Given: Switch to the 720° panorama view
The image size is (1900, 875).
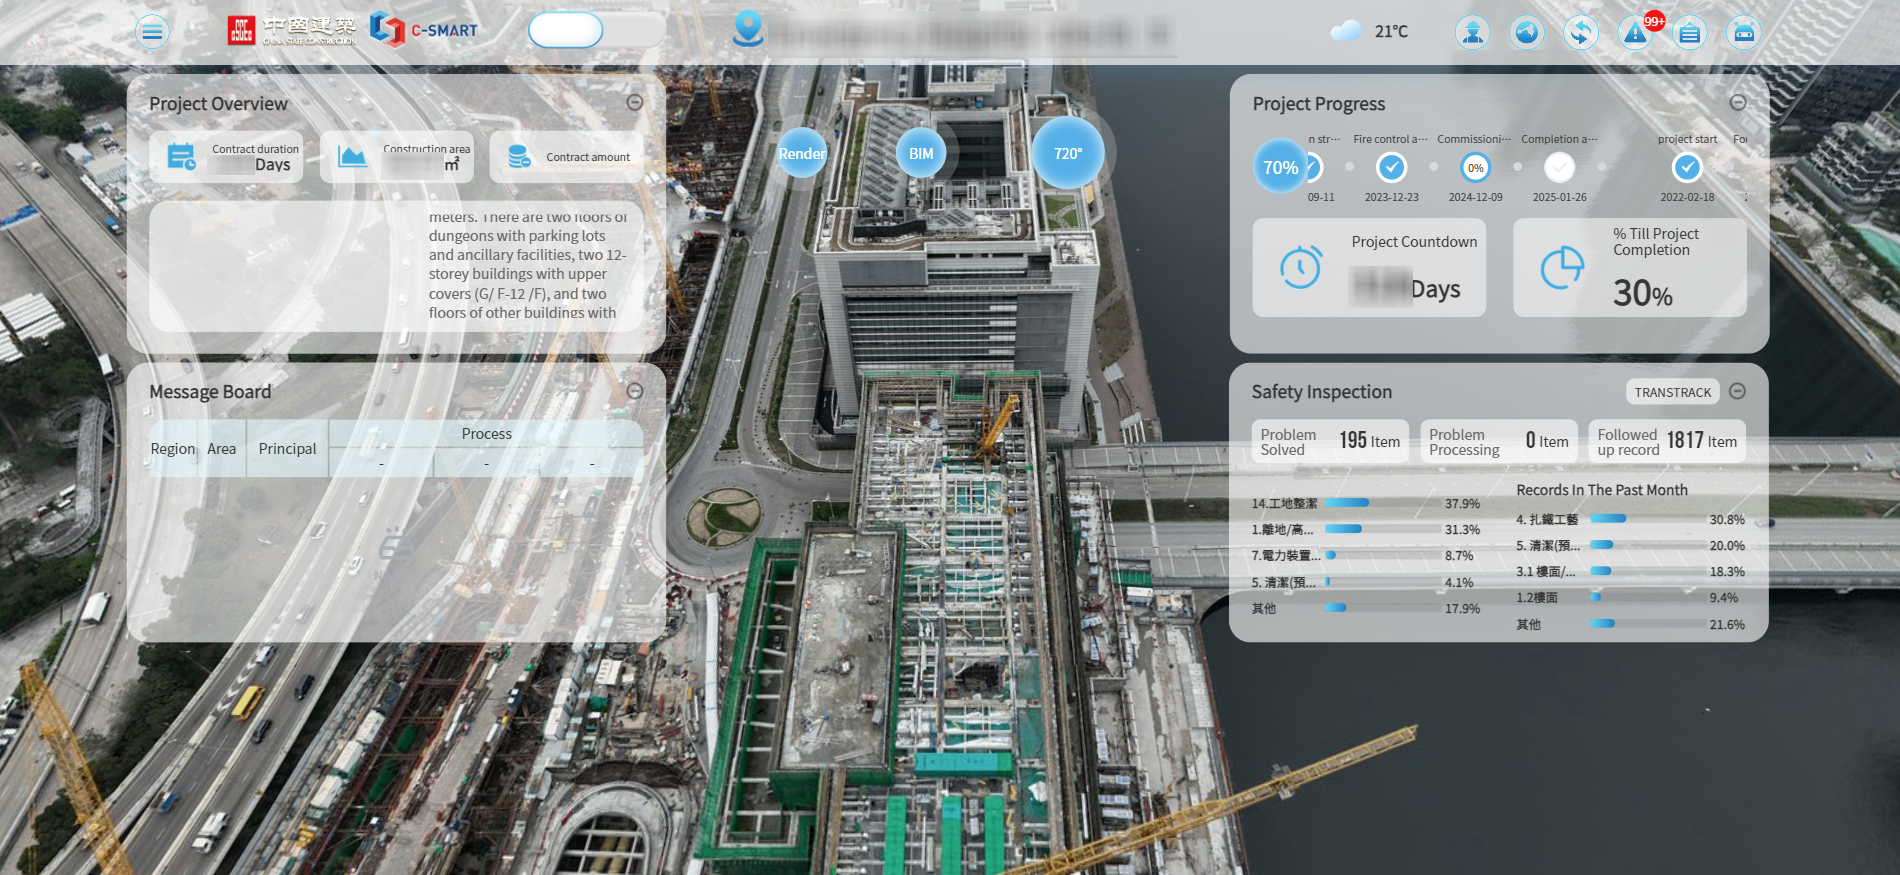Looking at the screenshot, I should pos(1067,153).
